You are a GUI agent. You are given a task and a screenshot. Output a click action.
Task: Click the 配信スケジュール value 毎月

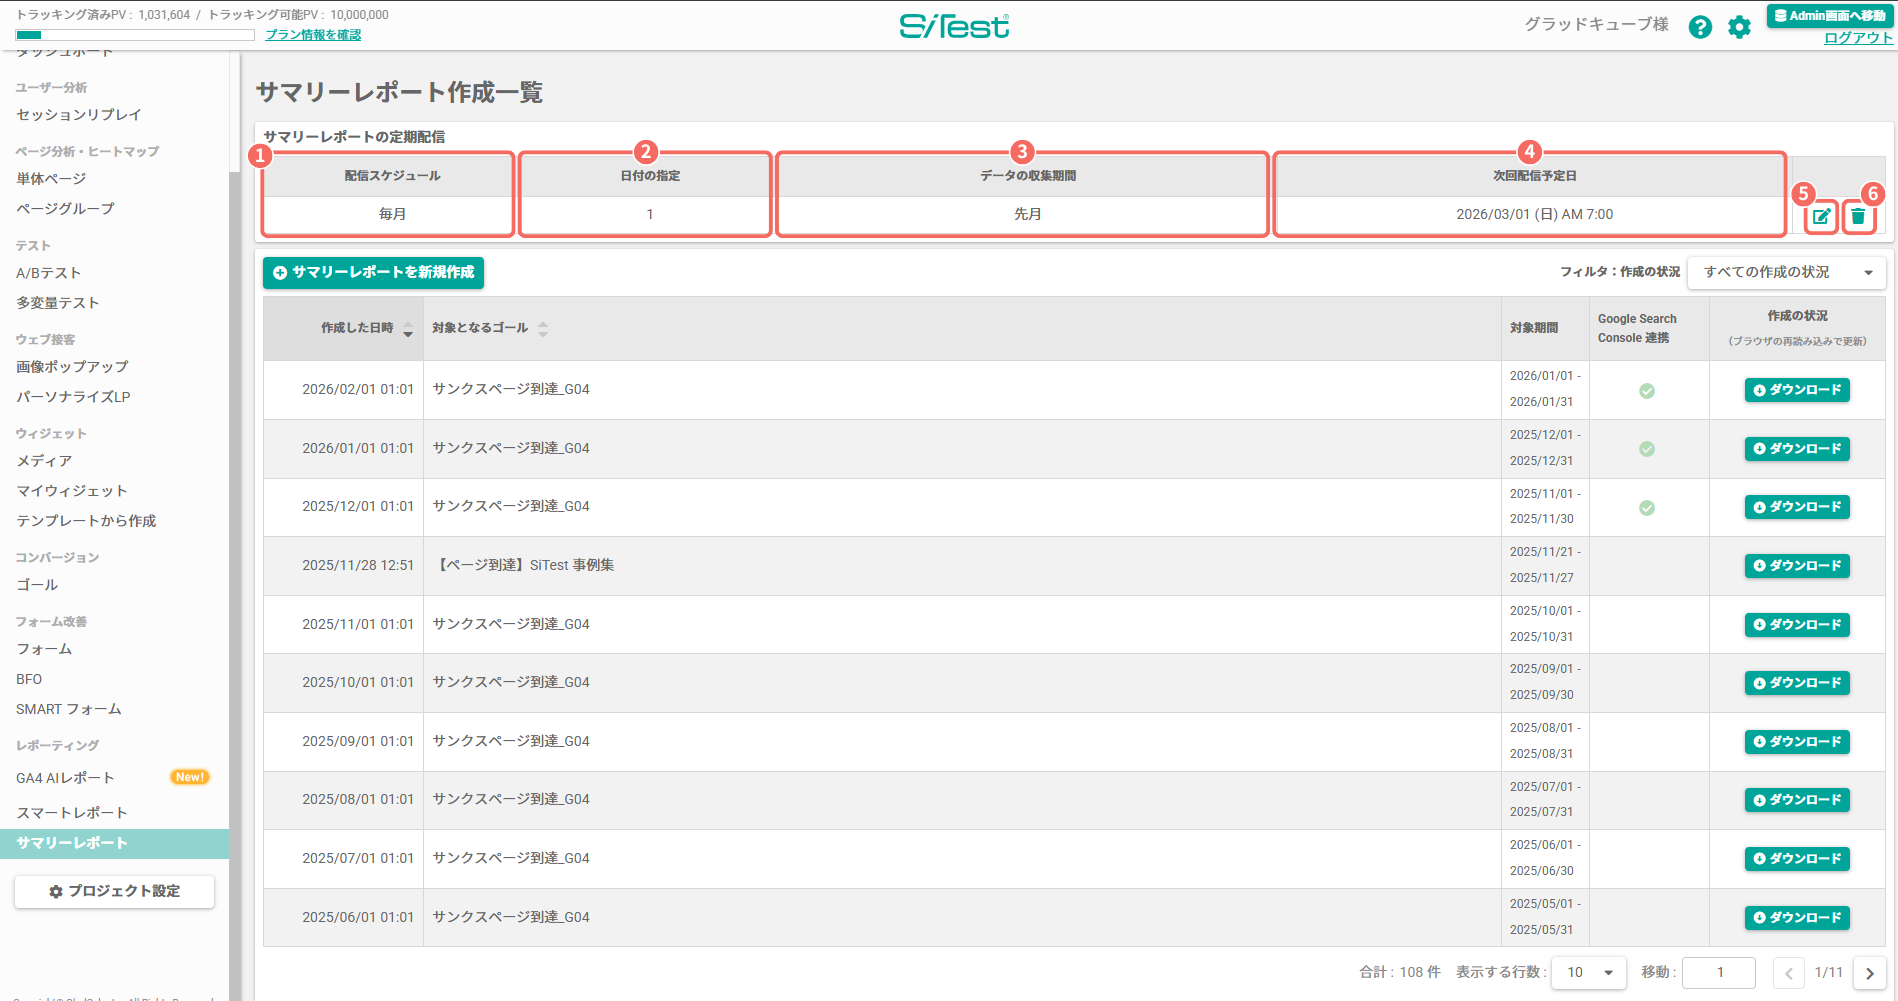(392, 214)
